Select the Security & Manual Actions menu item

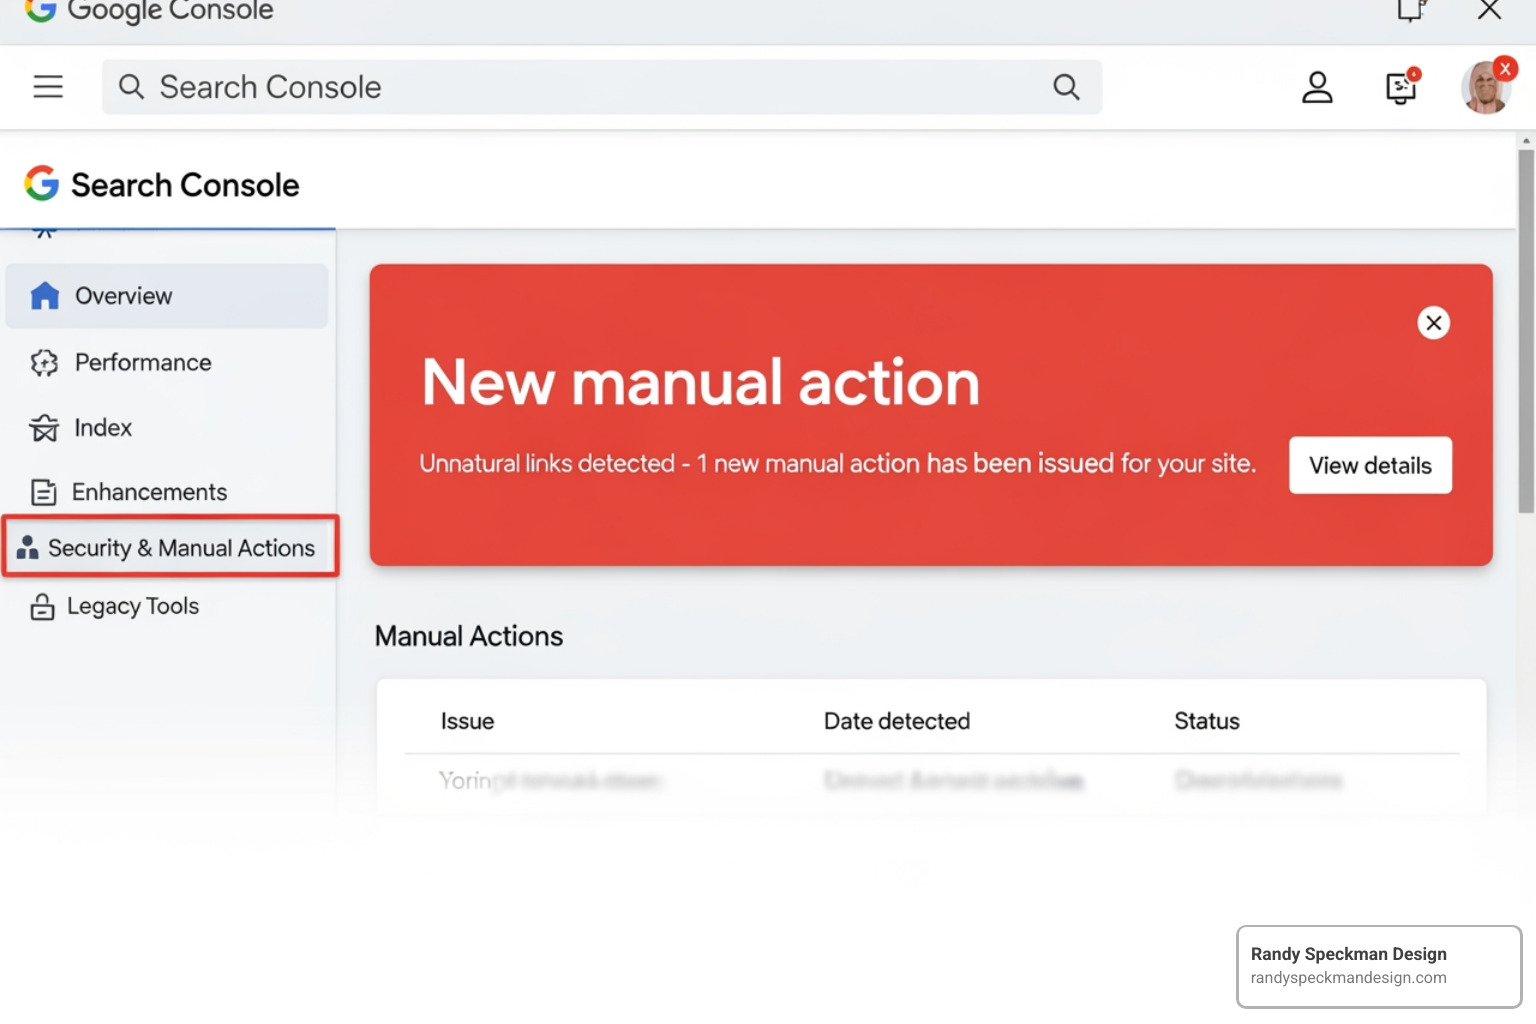pyautogui.click(x=180, y=547)
